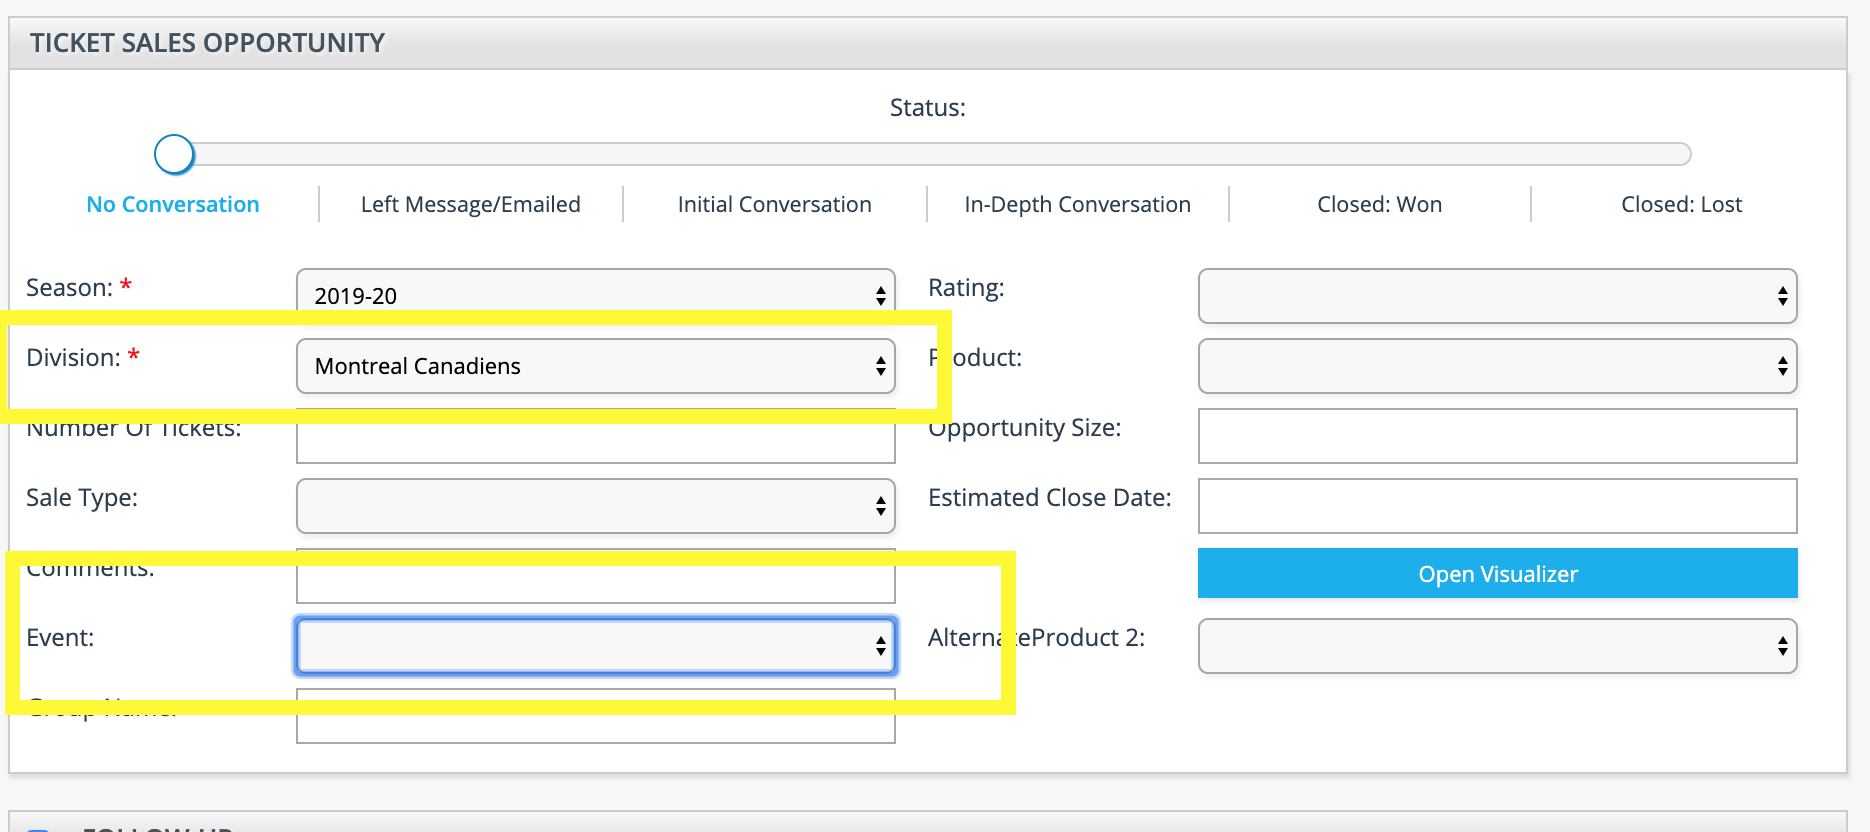
Task: Mark opportunity as Closed: Won
Action: pyautogui.click(x=1379, y=205)
